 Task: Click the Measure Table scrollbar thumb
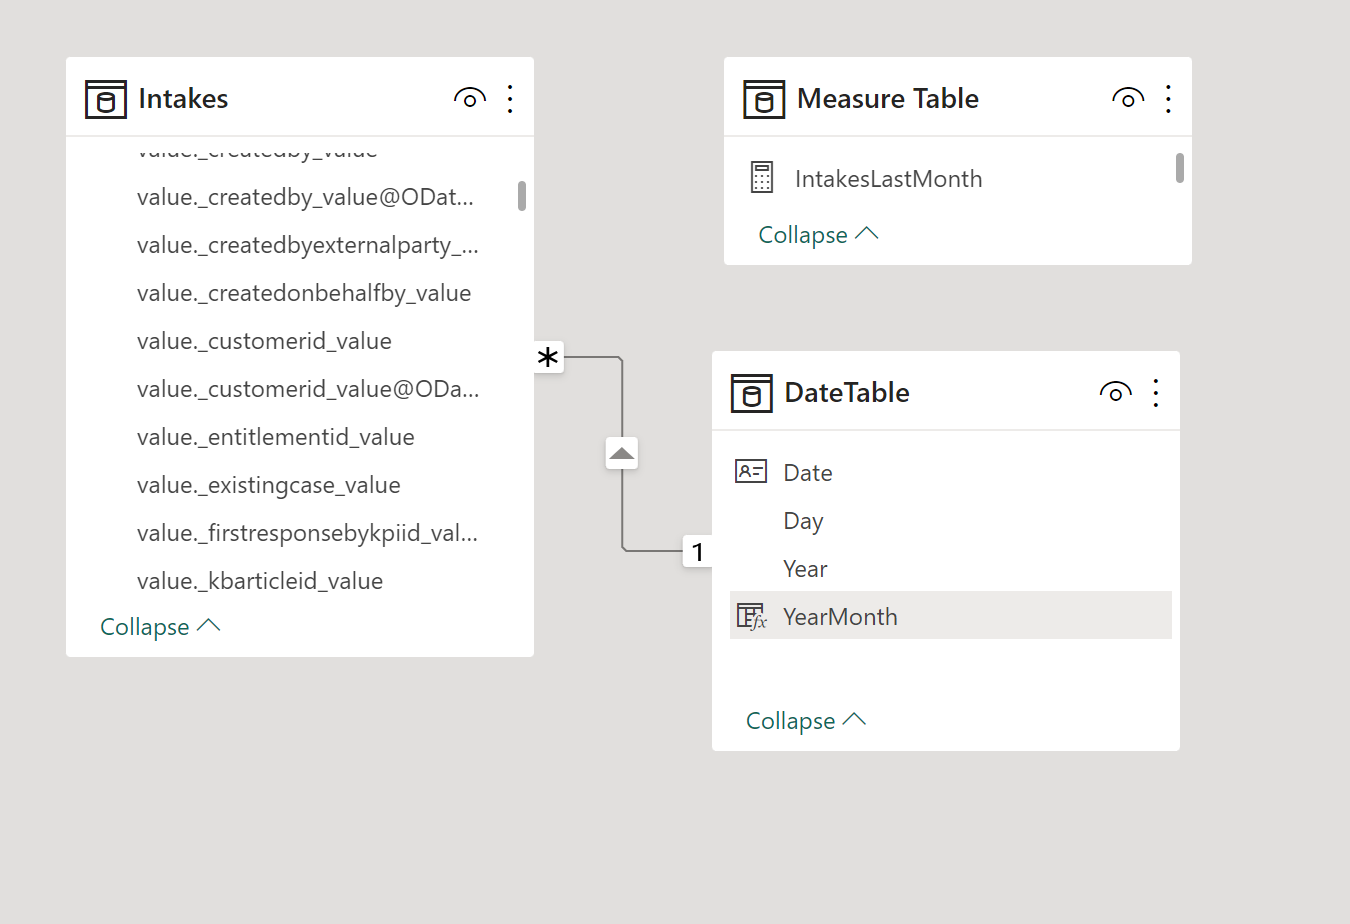tap(1180, 168)
